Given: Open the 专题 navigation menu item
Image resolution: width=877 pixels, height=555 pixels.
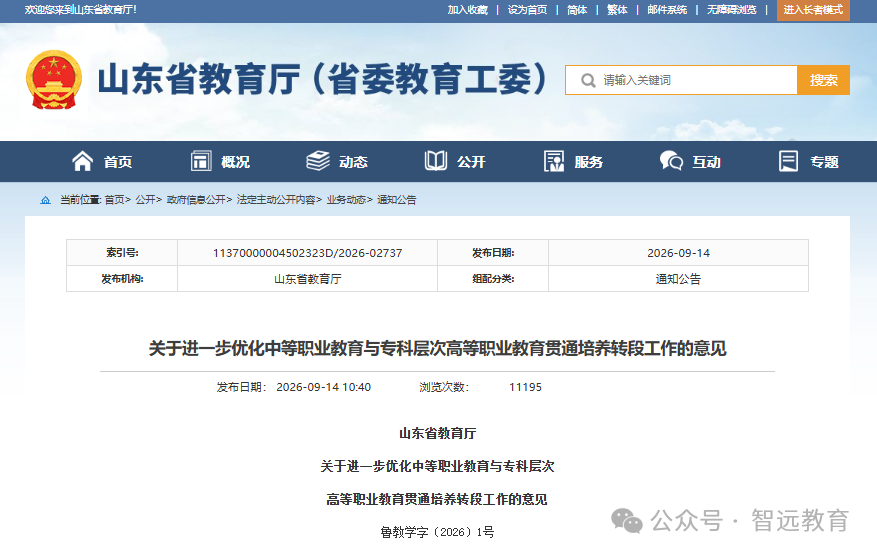Looking at the screenshot, I should 824,162.
